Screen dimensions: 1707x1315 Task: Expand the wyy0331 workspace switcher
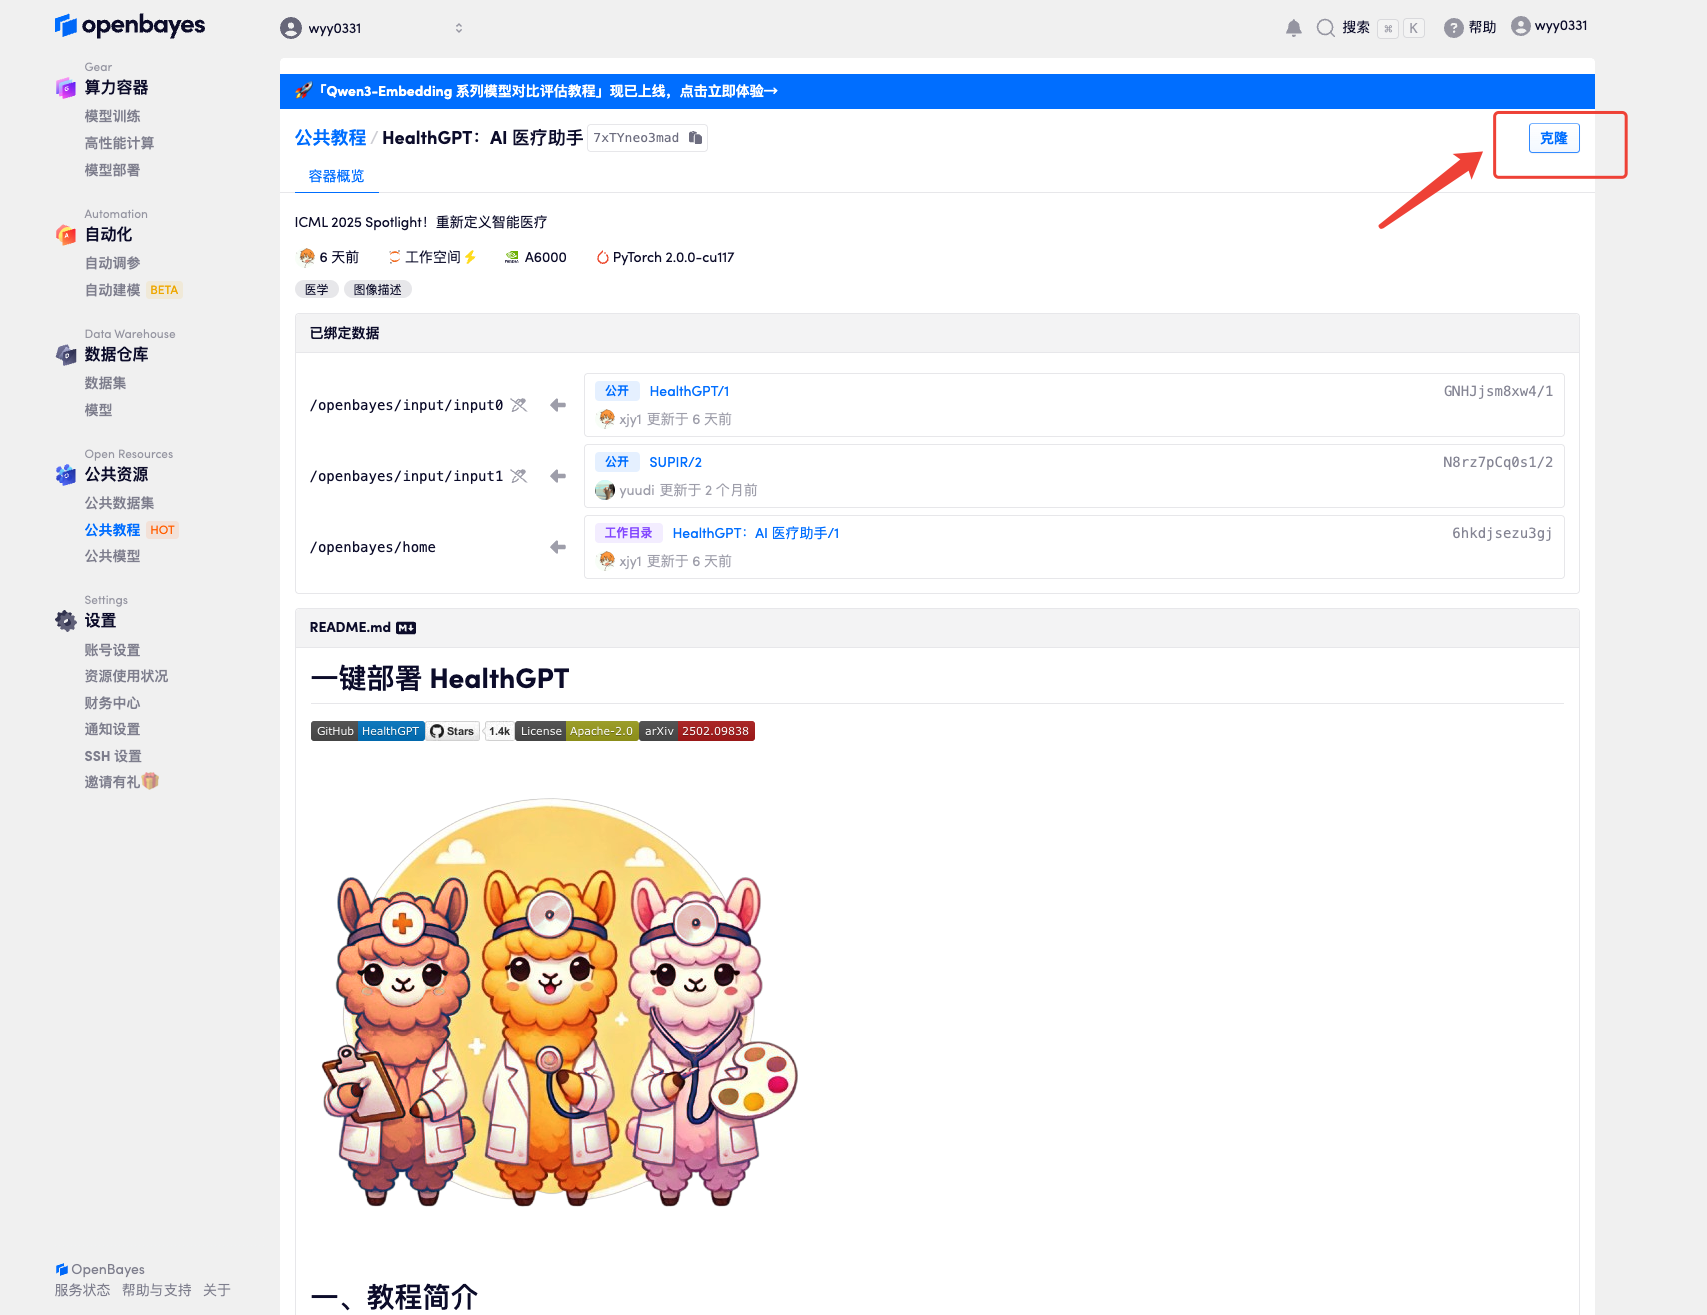tap(459, 28)
